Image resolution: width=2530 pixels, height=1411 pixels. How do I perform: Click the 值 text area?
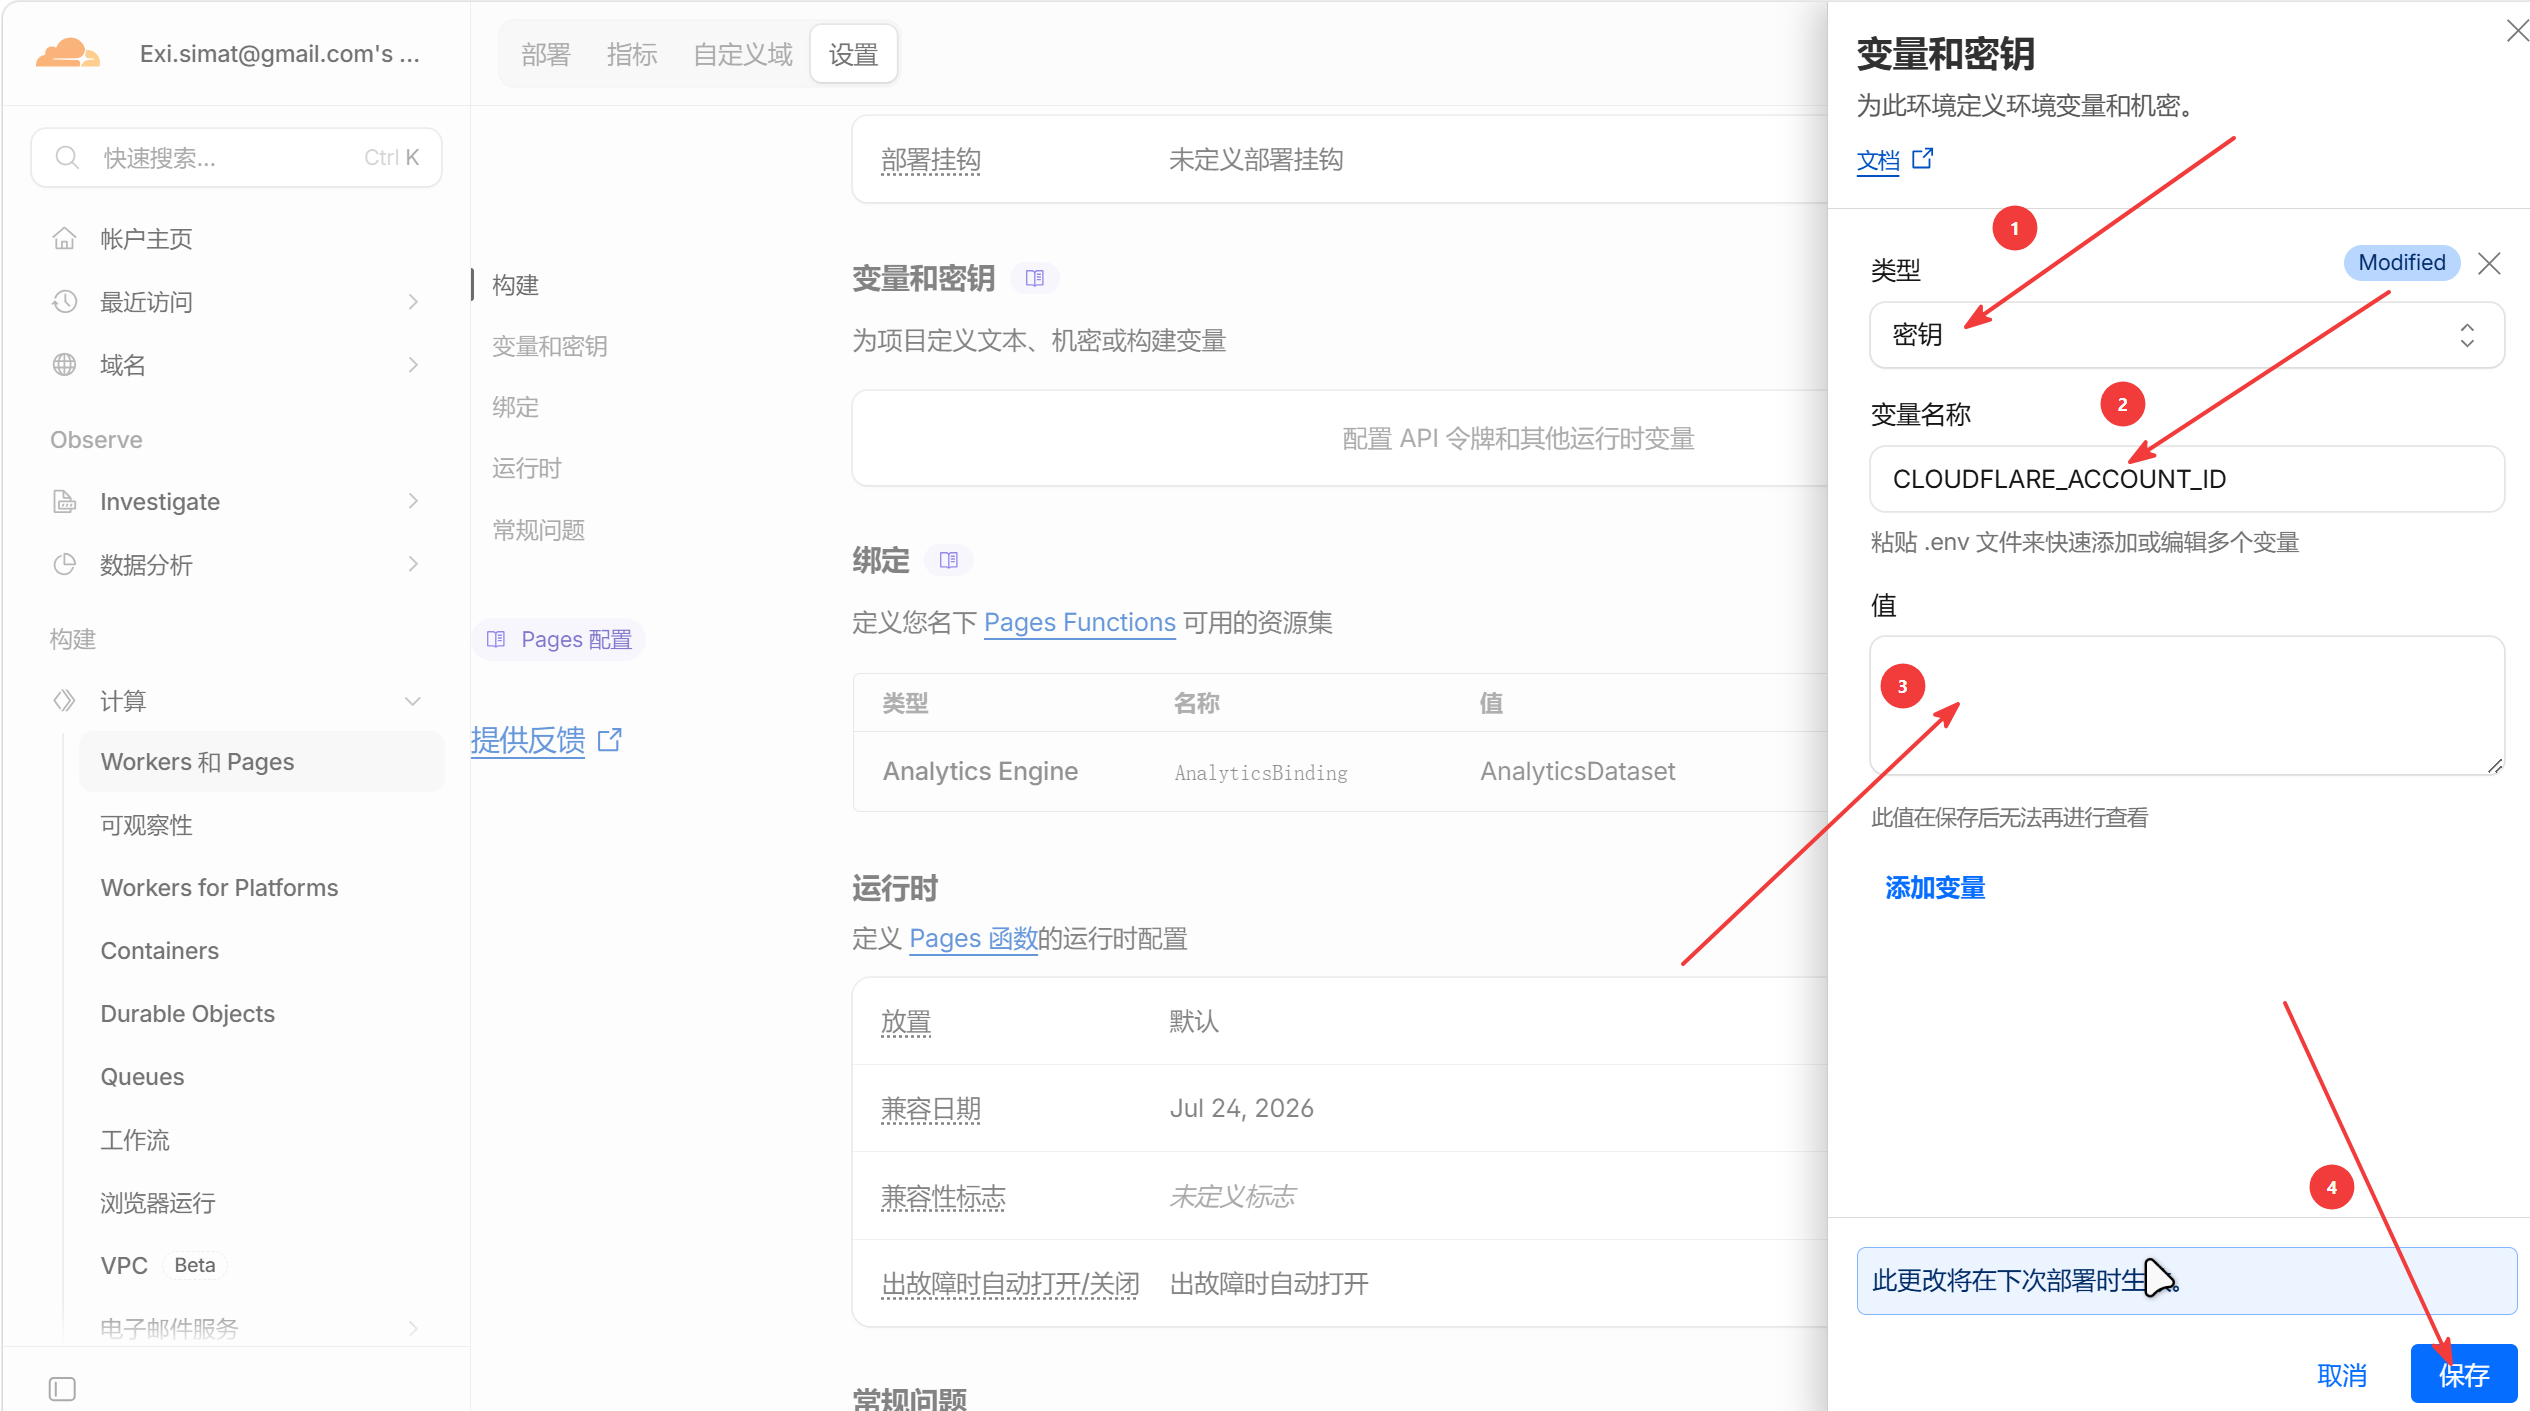point(2187,705)
